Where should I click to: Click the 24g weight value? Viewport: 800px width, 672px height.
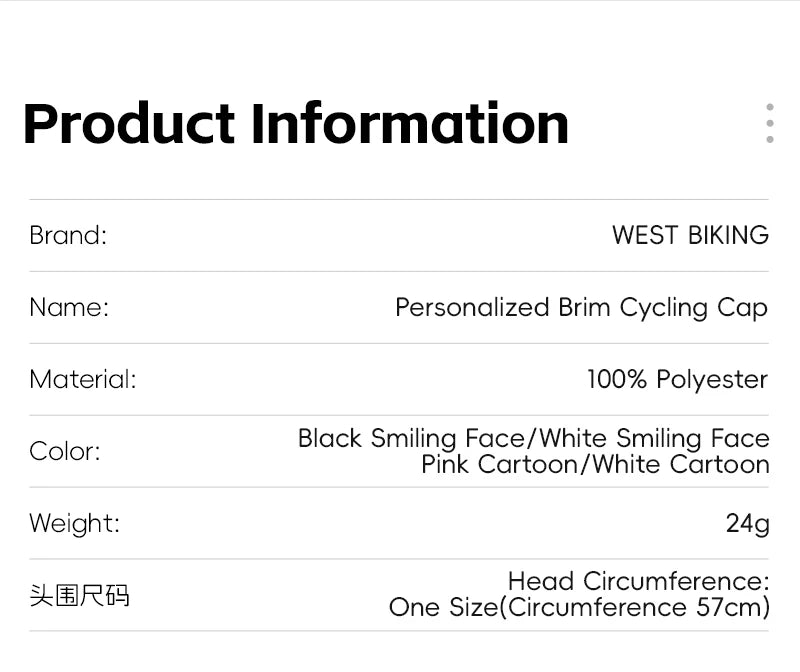point(747,523)
